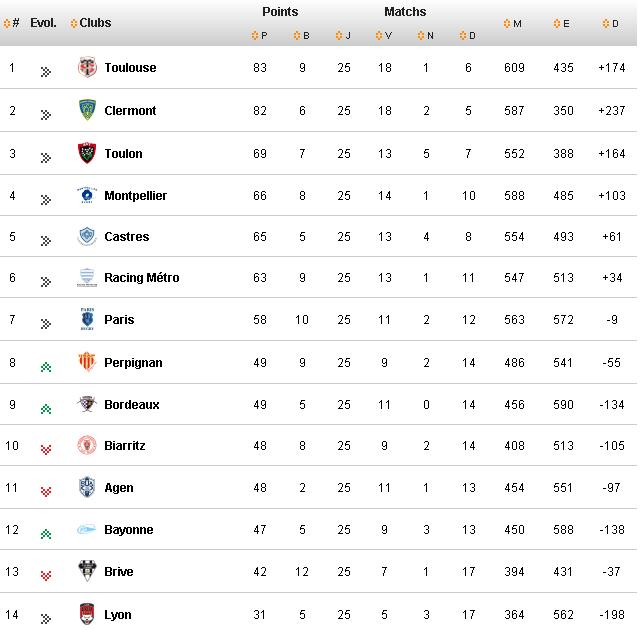The image size is (642, 630).
Task: Open the Racing Métro club link
Action: (x=141, y=278)
